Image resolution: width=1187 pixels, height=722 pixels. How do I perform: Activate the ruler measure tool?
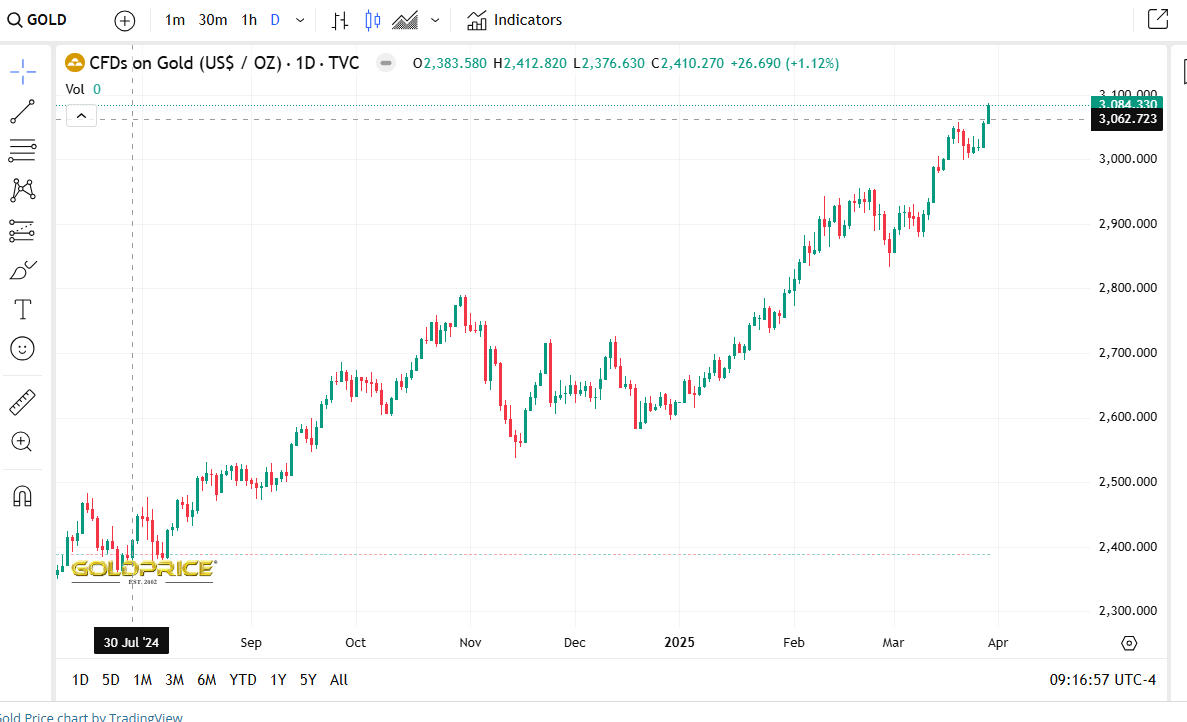point(23,402)
